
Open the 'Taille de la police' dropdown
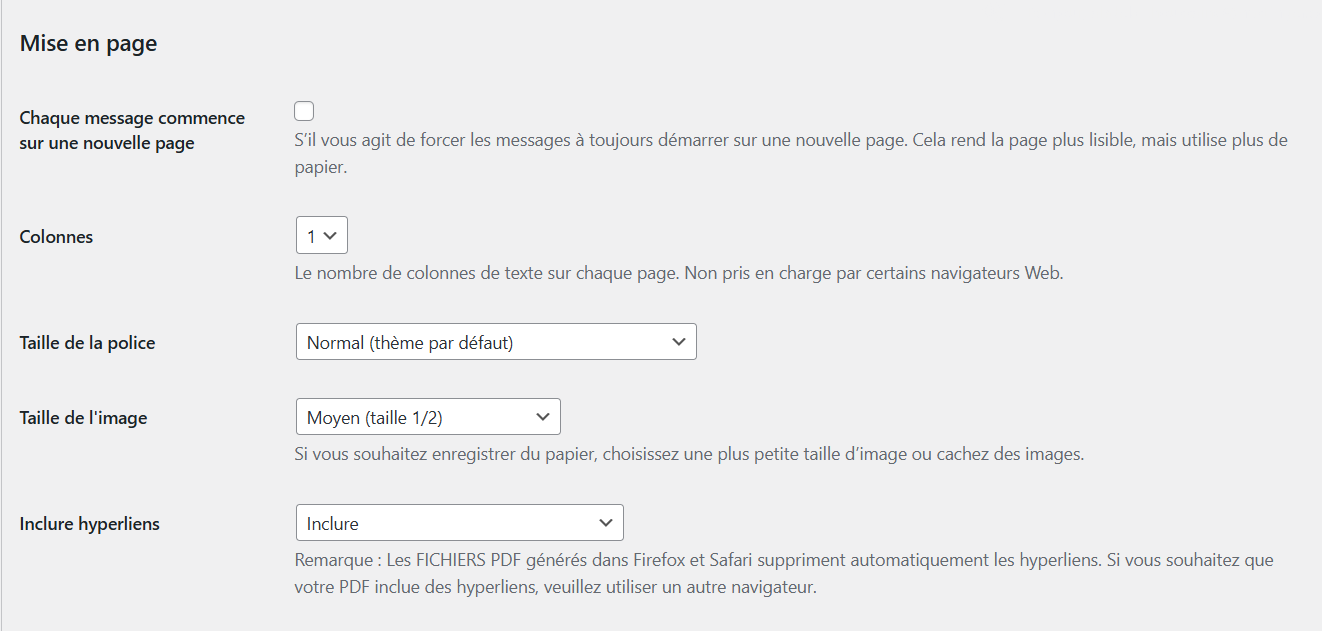tap(496, 341)
